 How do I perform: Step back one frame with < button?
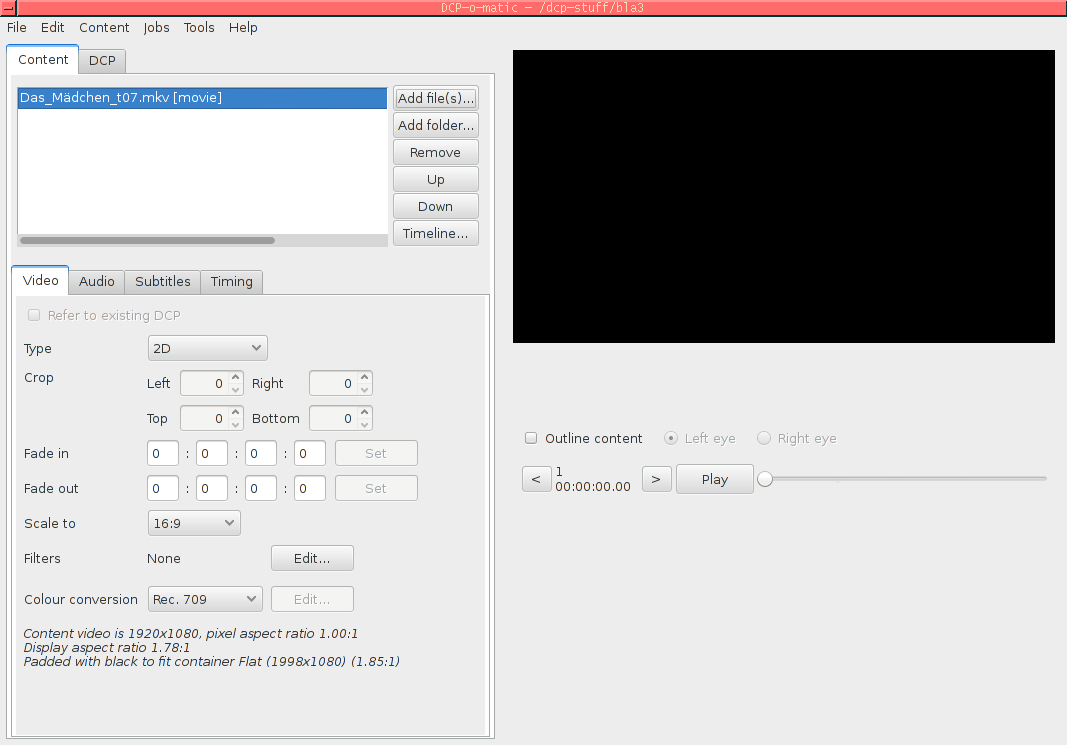(536, 479)
